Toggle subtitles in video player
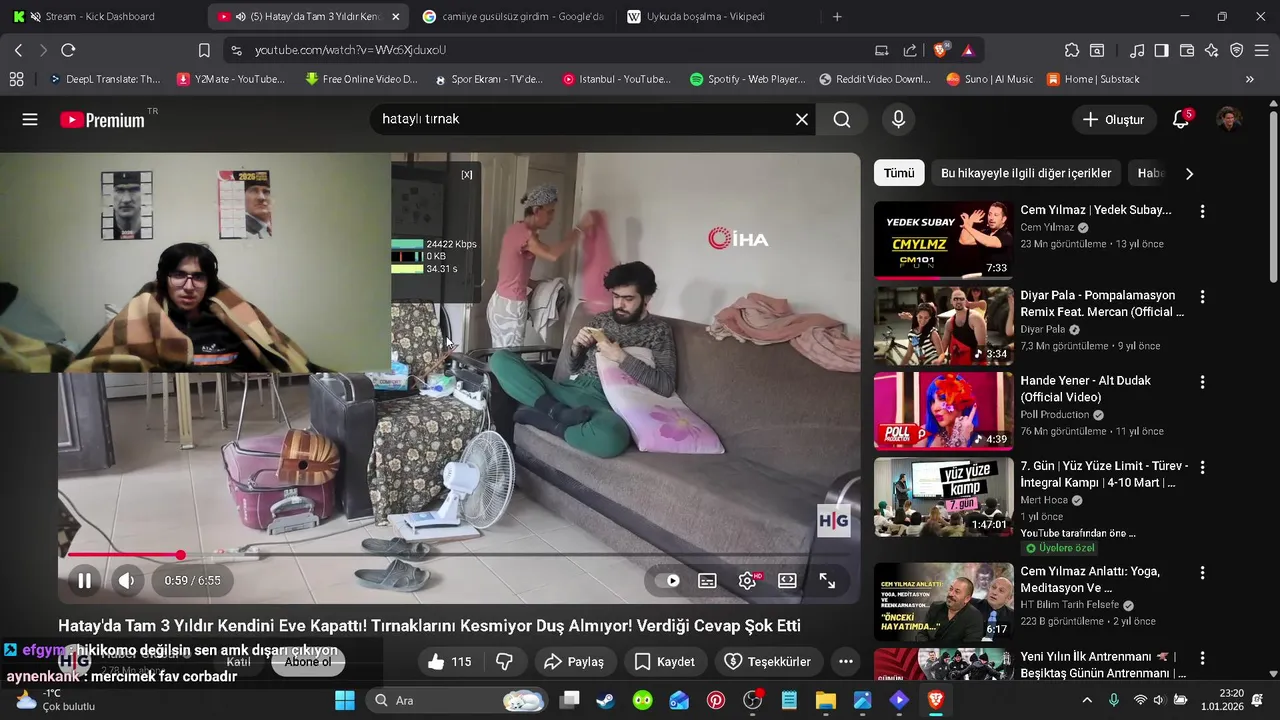 (x=707, y=580)
